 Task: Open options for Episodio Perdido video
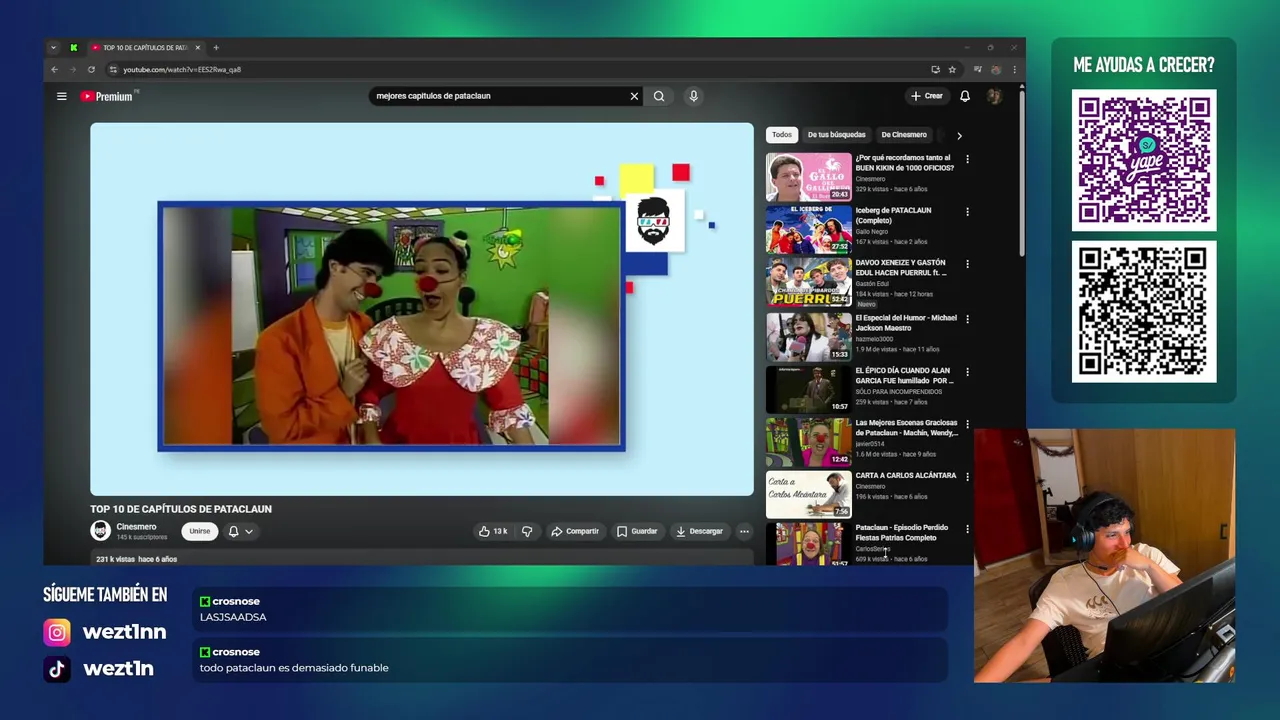(x=966, y=529)
